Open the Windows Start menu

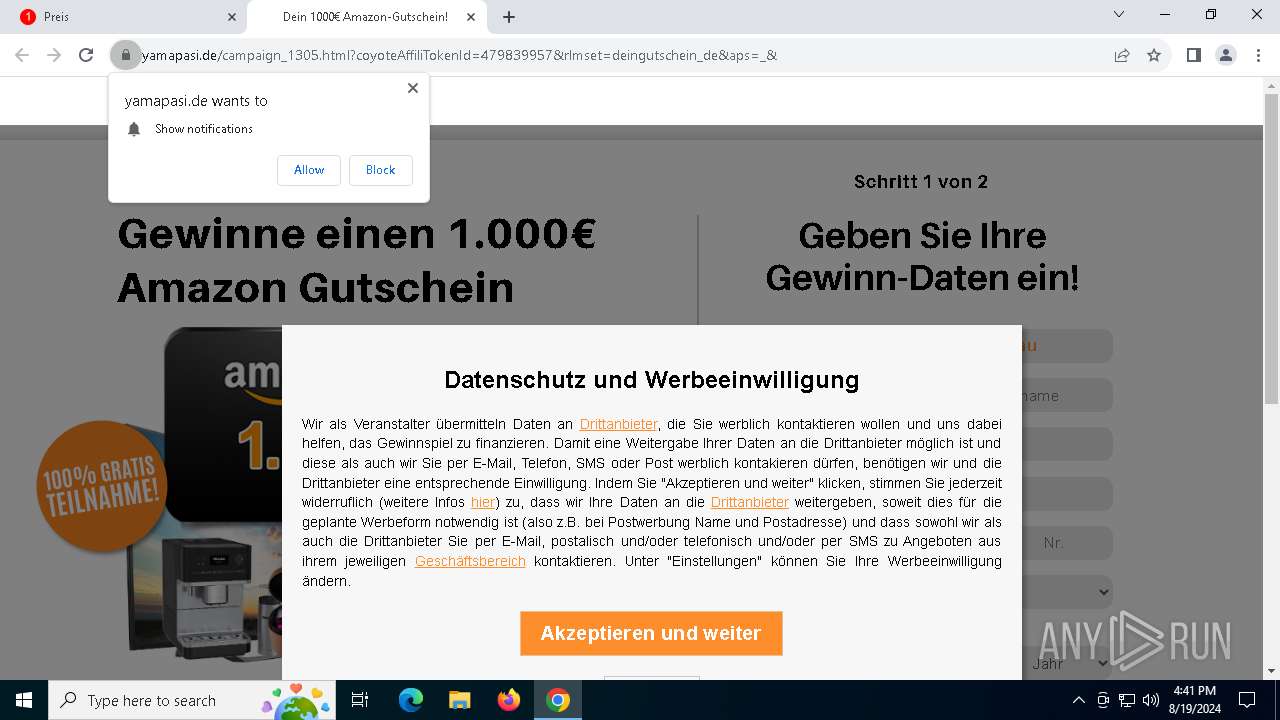(24, 700)
